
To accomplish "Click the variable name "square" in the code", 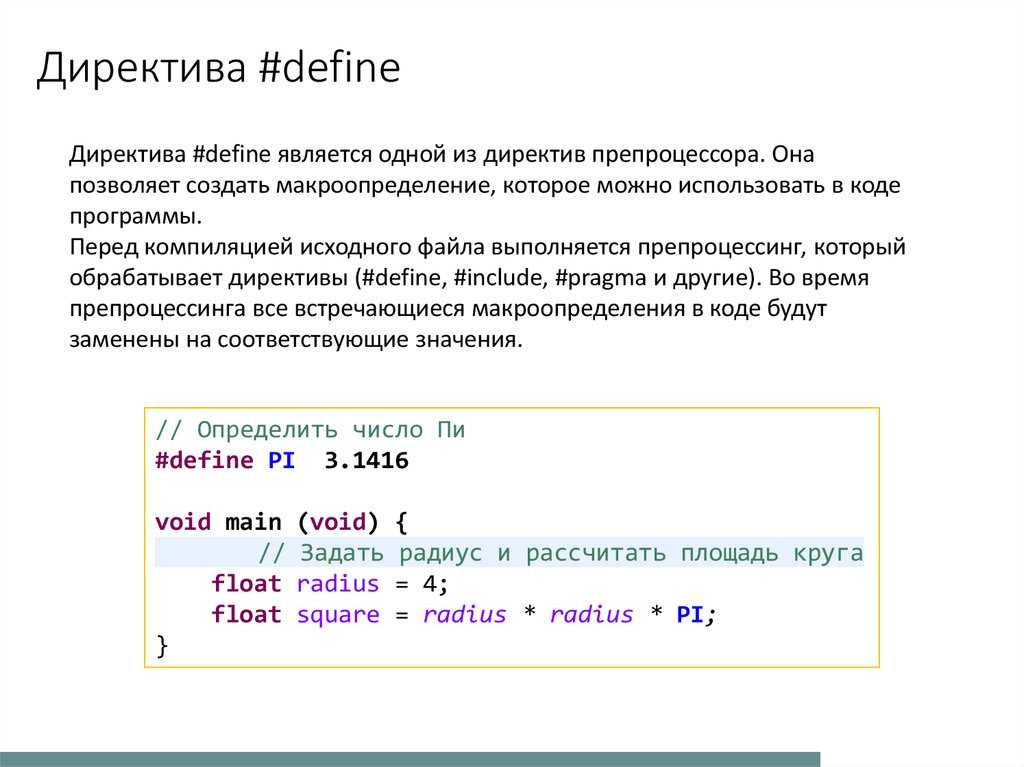I will tap(338, 615).
